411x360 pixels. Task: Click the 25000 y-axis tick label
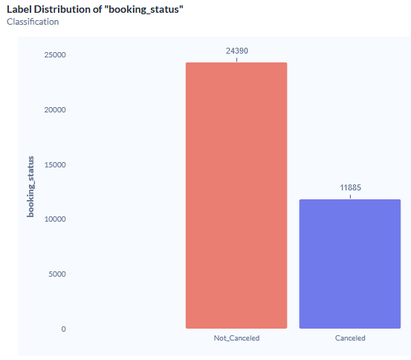pyautogui.click(x=55, y=55)
